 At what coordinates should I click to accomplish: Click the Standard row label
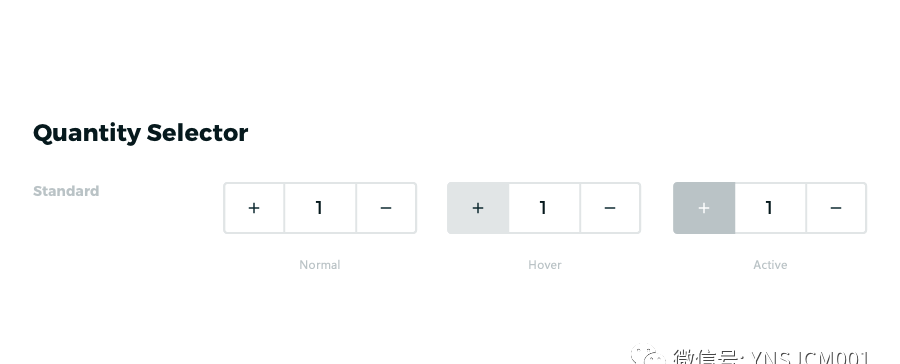[x=66, y=191]
